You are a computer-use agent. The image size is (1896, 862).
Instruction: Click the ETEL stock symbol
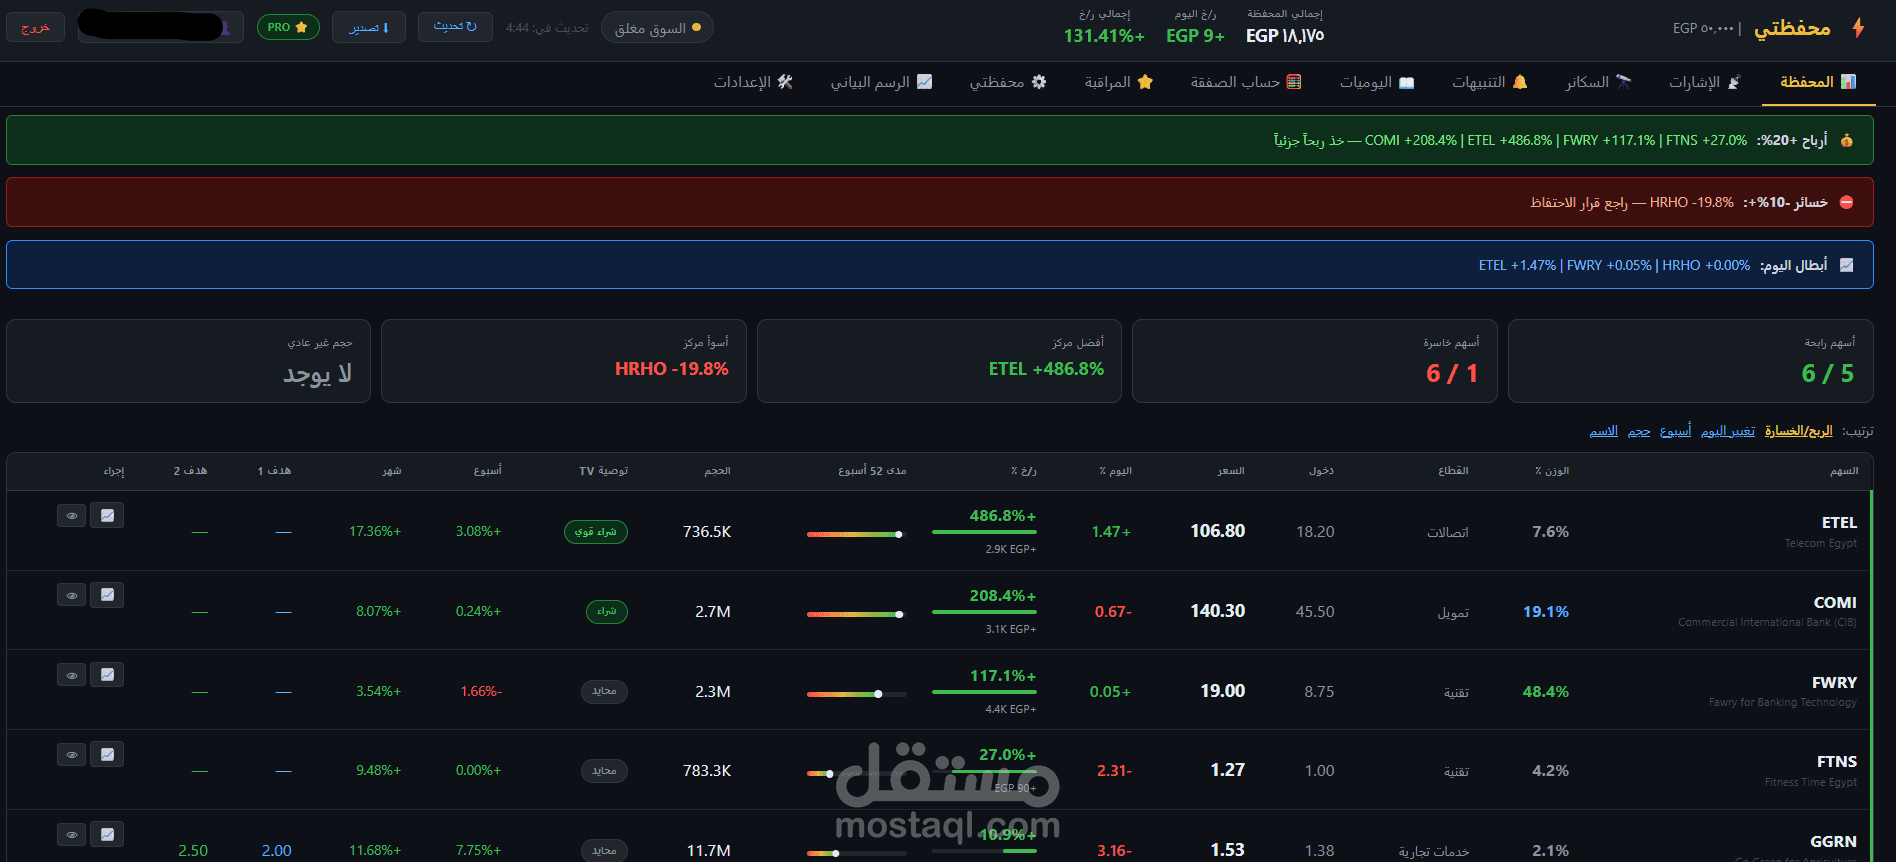point(1839,522)
